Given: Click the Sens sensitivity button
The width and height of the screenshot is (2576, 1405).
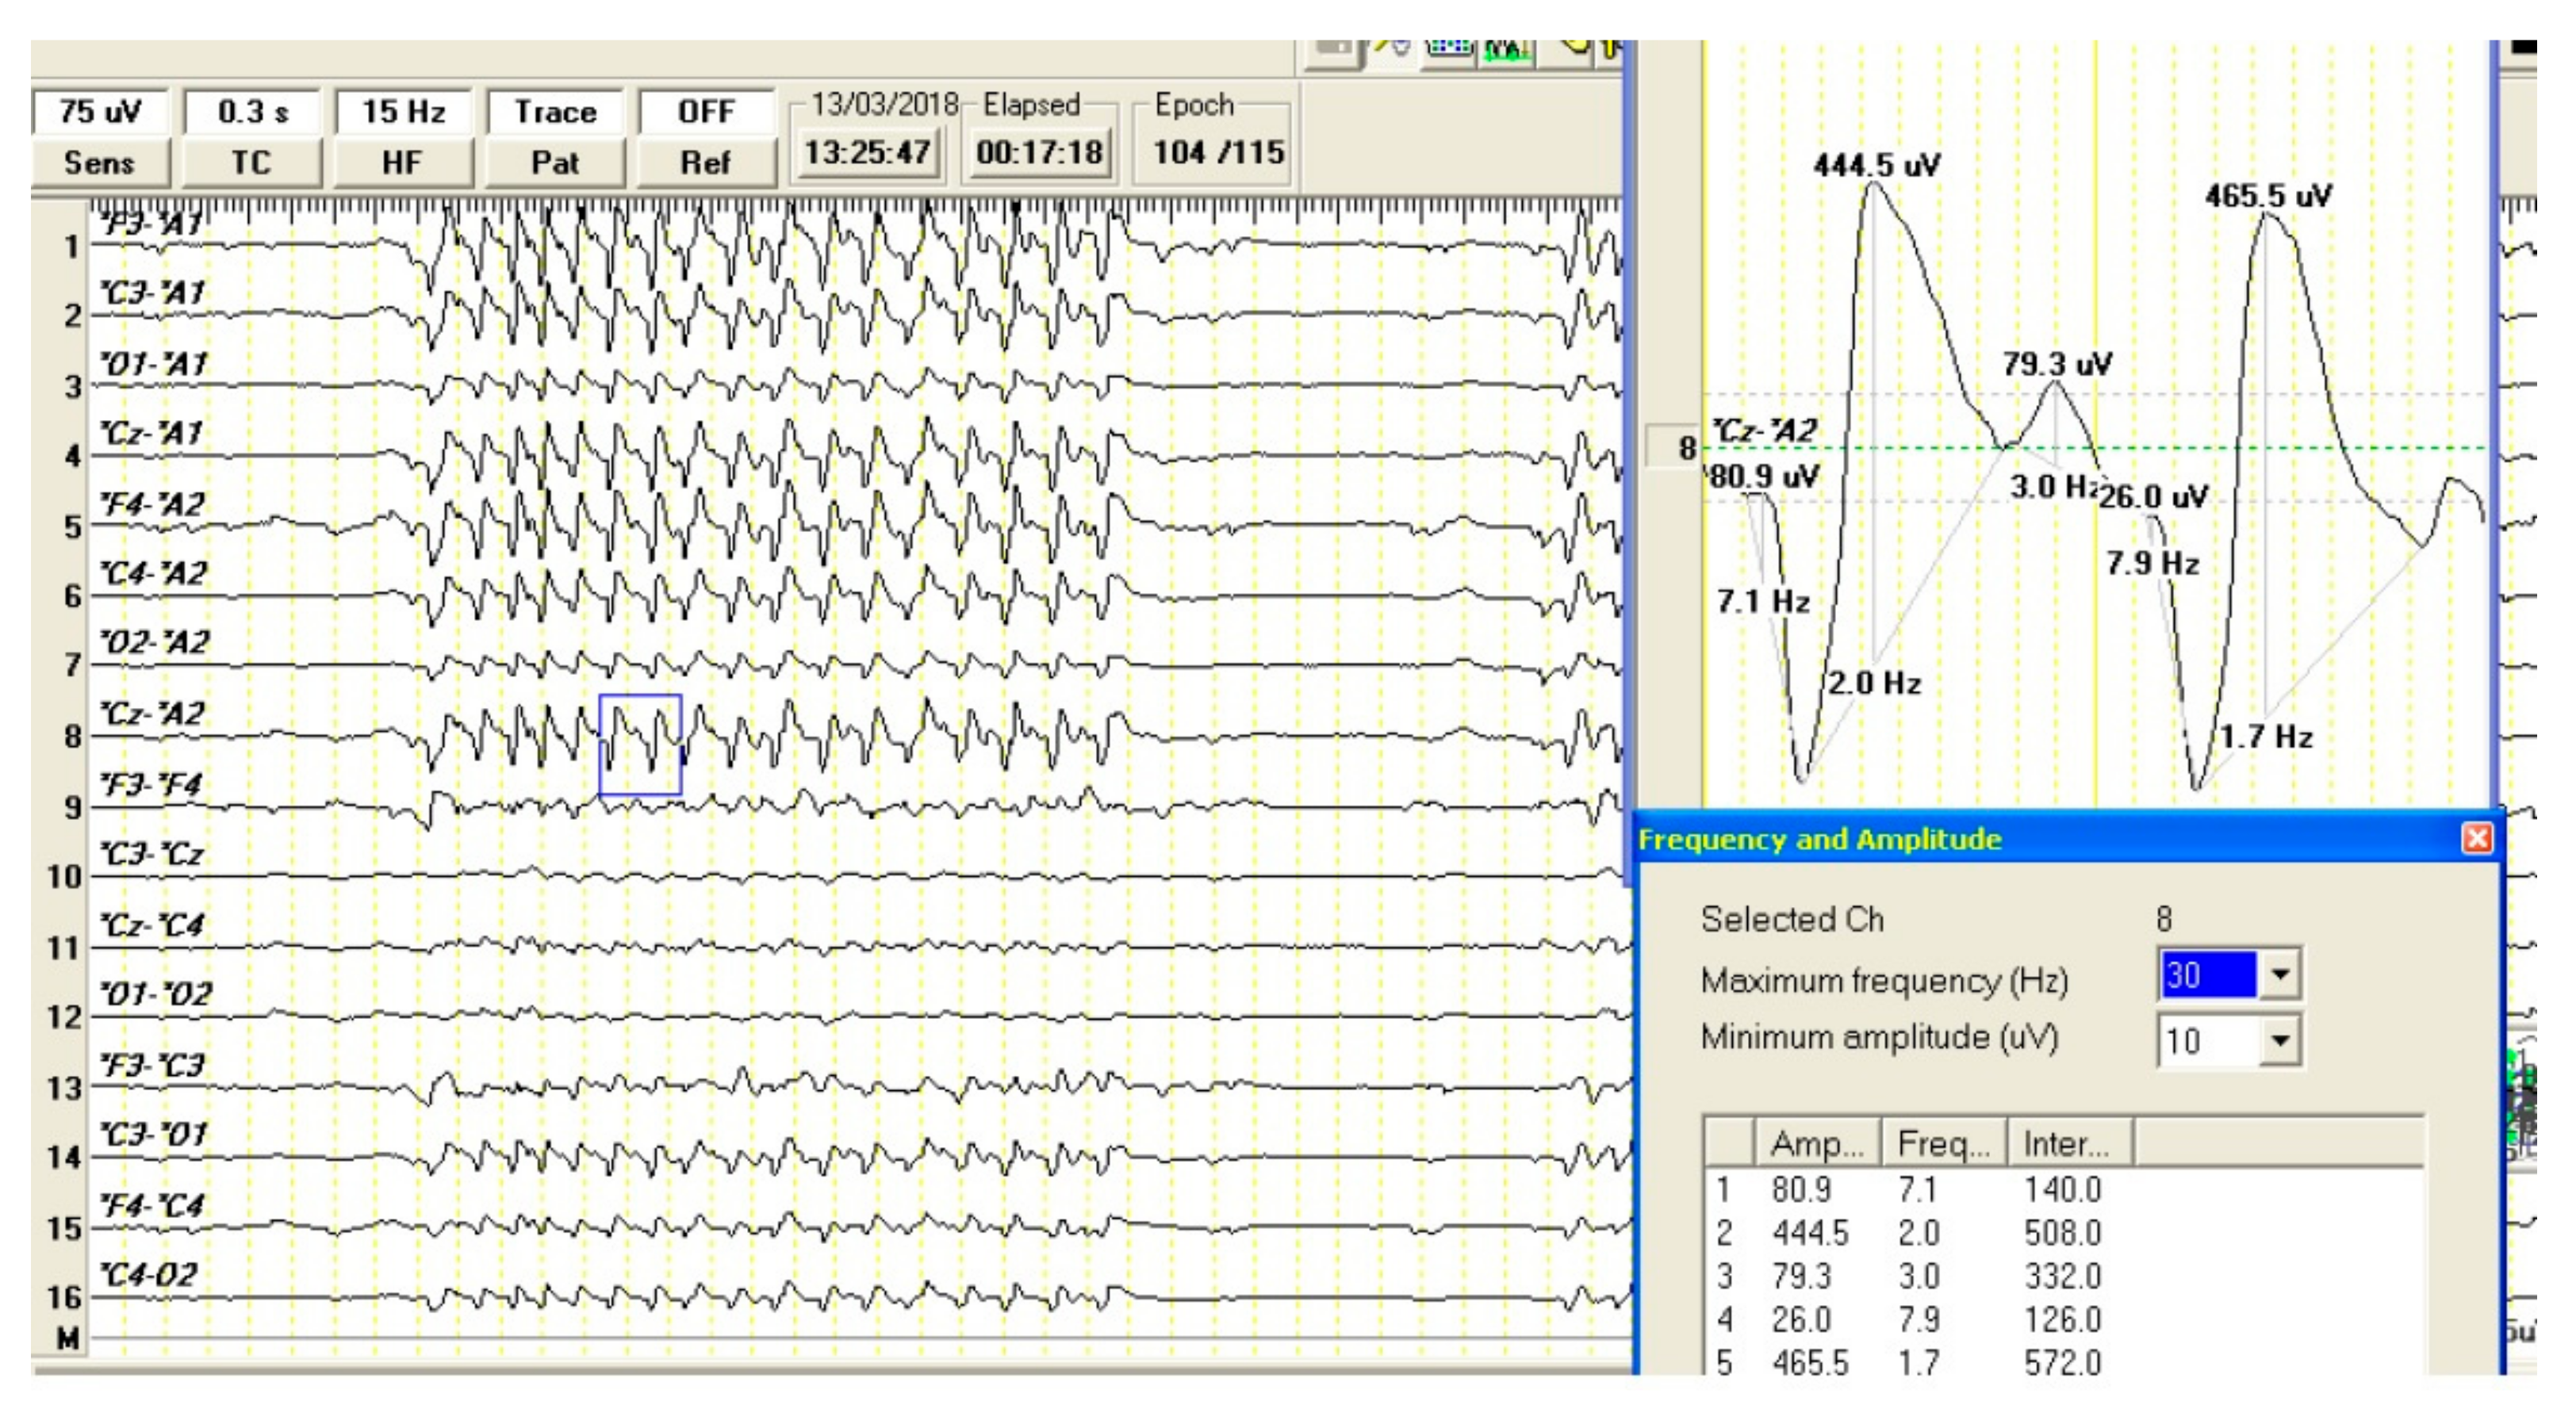Looking at the screenshot, I should click(99, 162).
